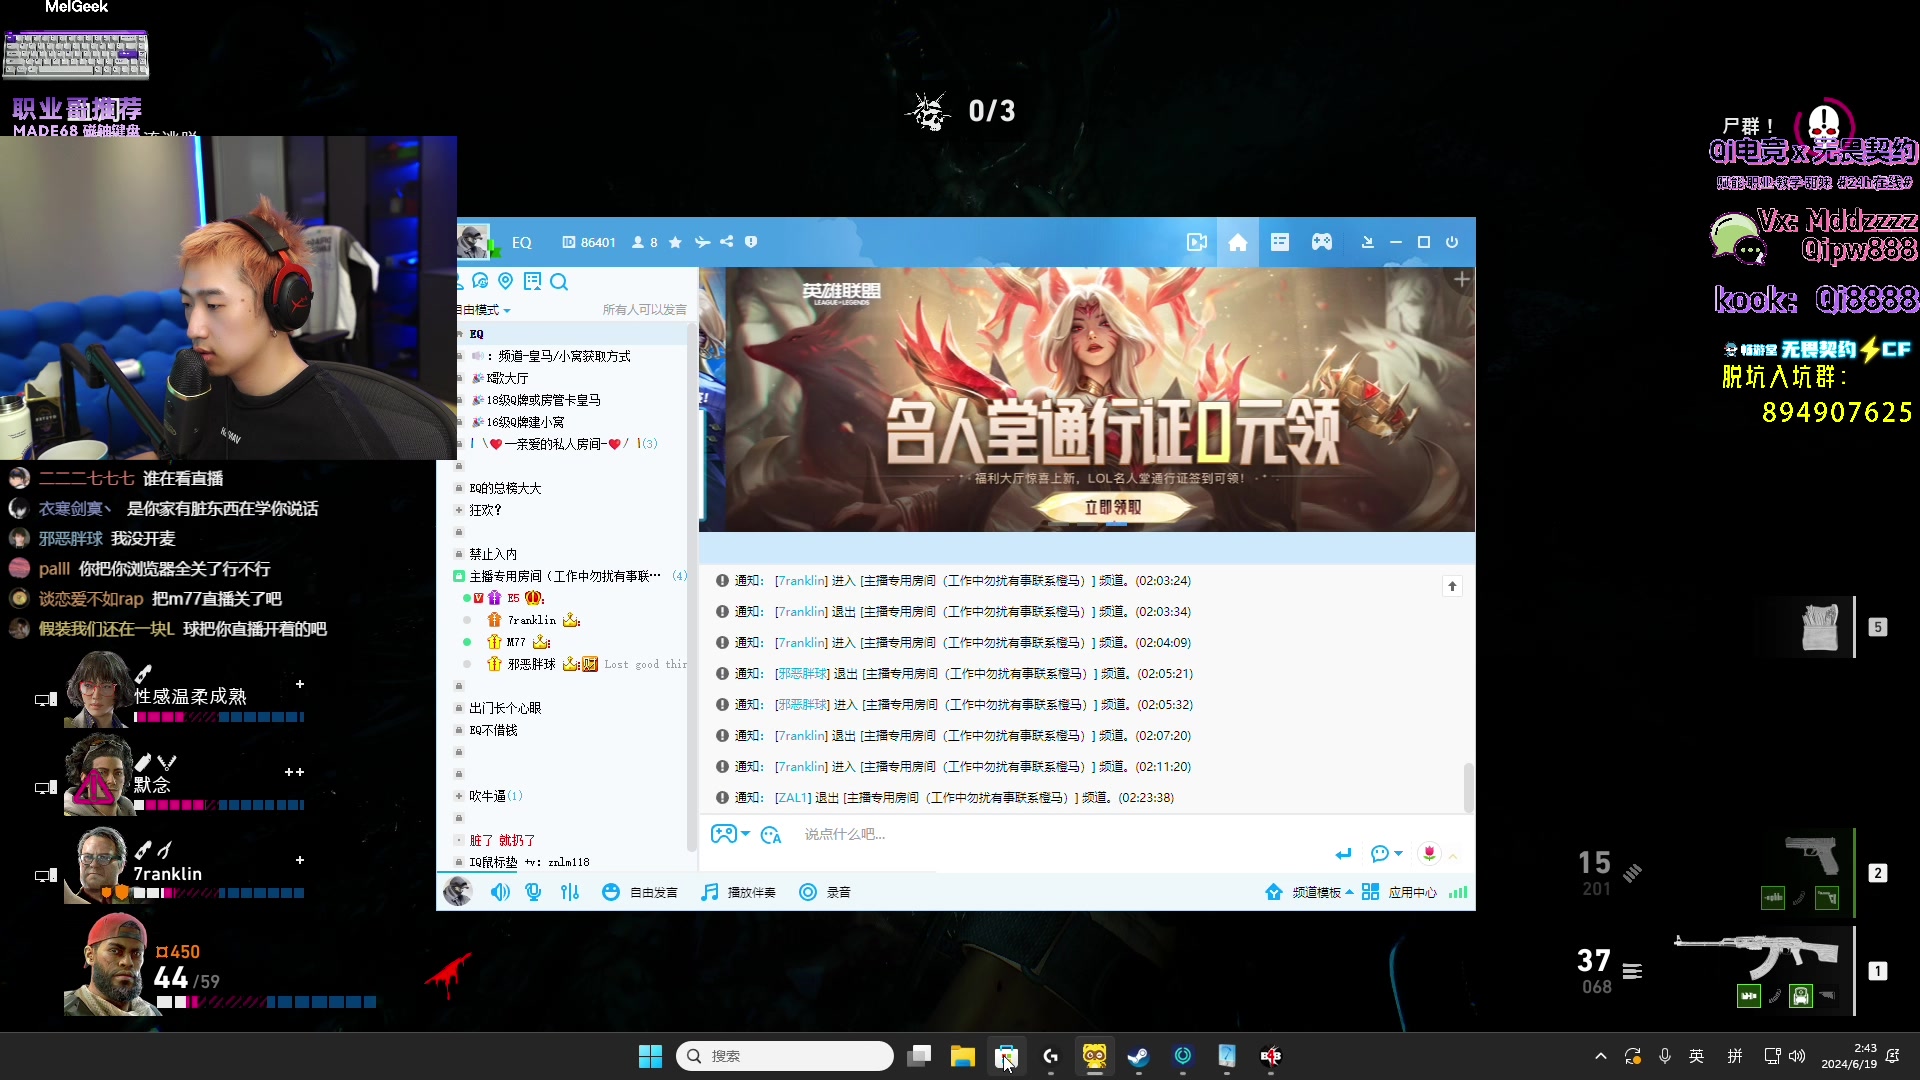
Task: Click the 自由发言 speak mode button
Action: coord(639,892)
